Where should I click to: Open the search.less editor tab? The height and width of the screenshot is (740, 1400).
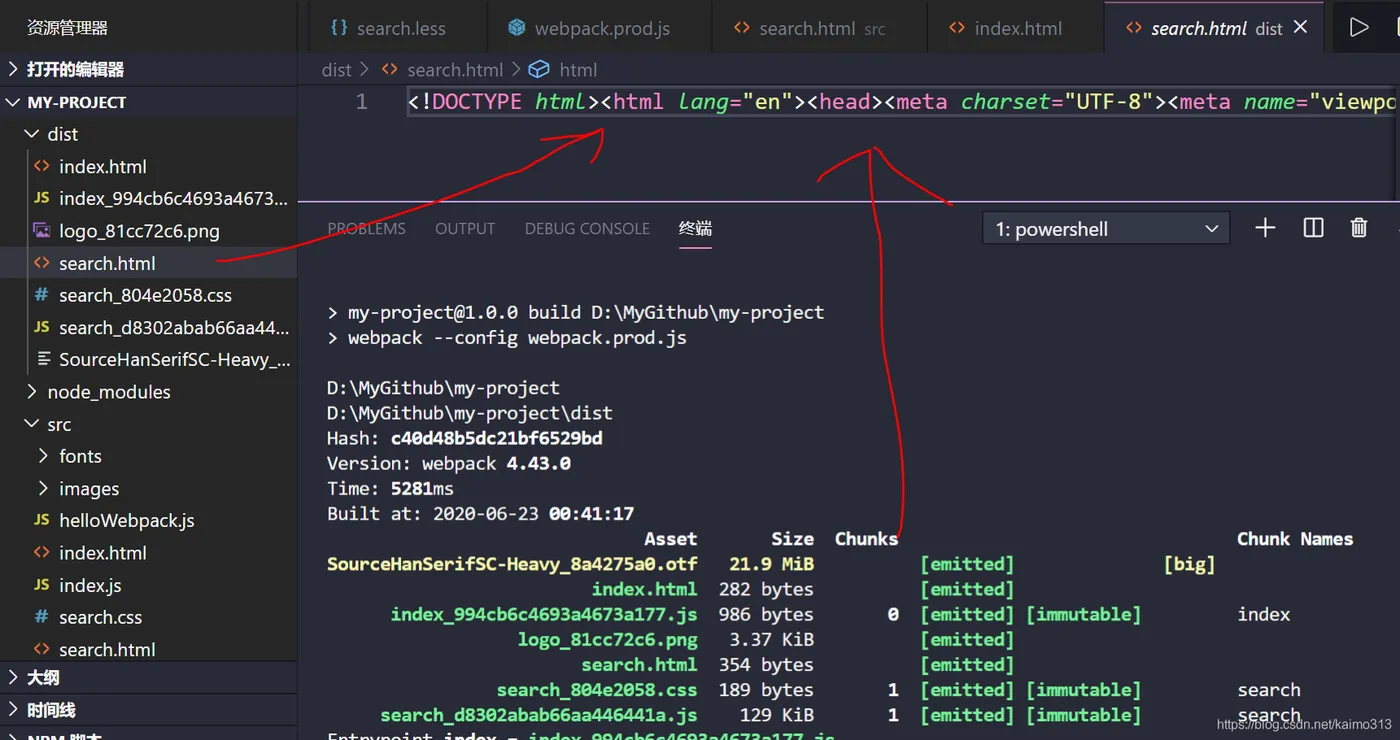point(389,28)
